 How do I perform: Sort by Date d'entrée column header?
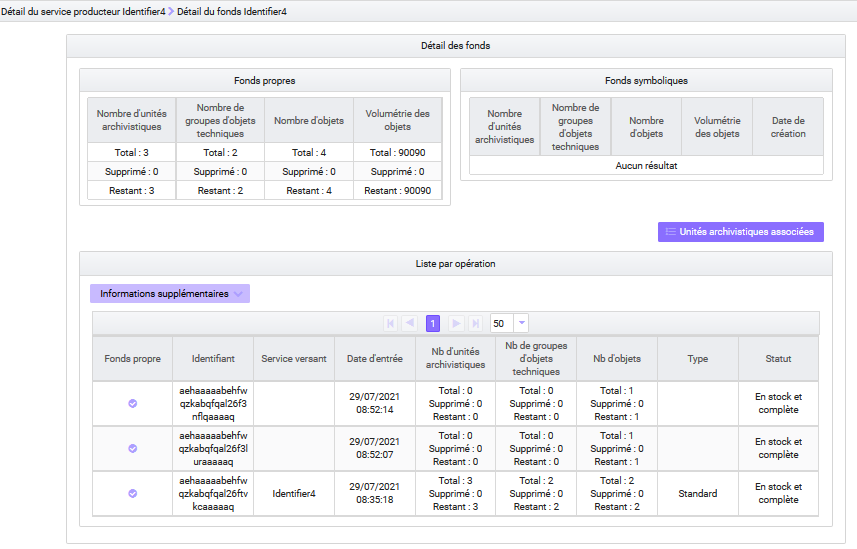click(373, 358)
